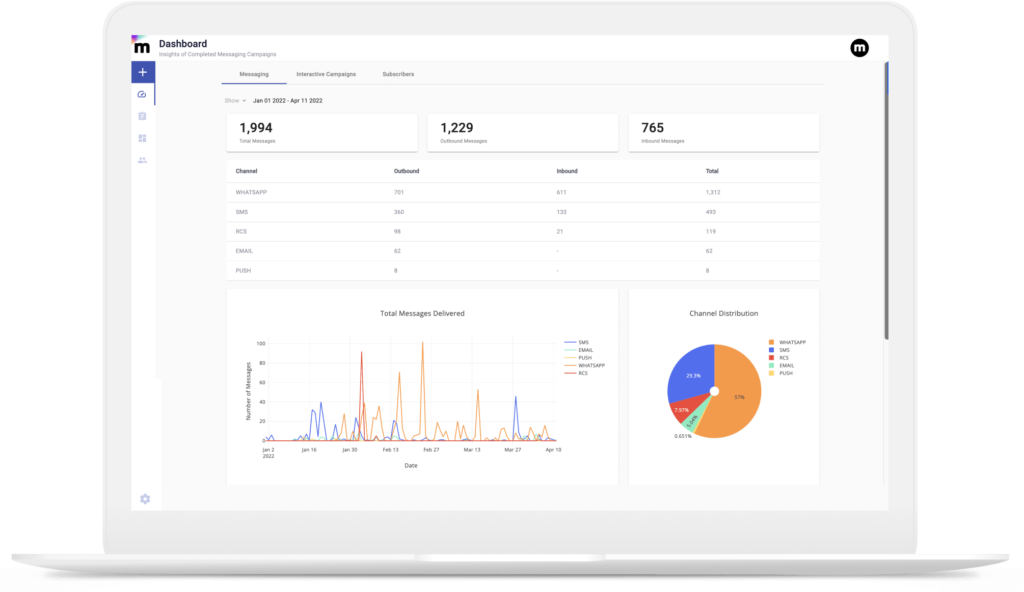Click the 765 Inbound Messages card
The width and height of the screenshot is (1024, 592).
tap(724, 133)
